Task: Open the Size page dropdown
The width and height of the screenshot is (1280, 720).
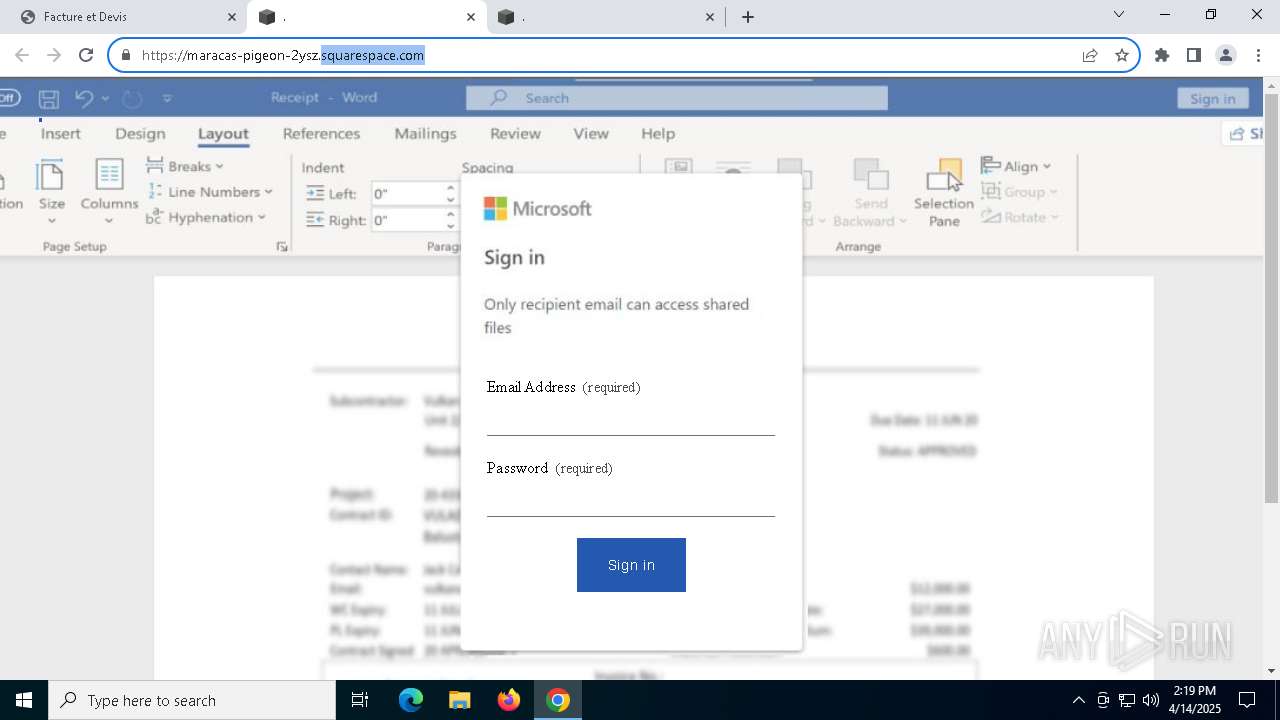Action: [51, 192]
